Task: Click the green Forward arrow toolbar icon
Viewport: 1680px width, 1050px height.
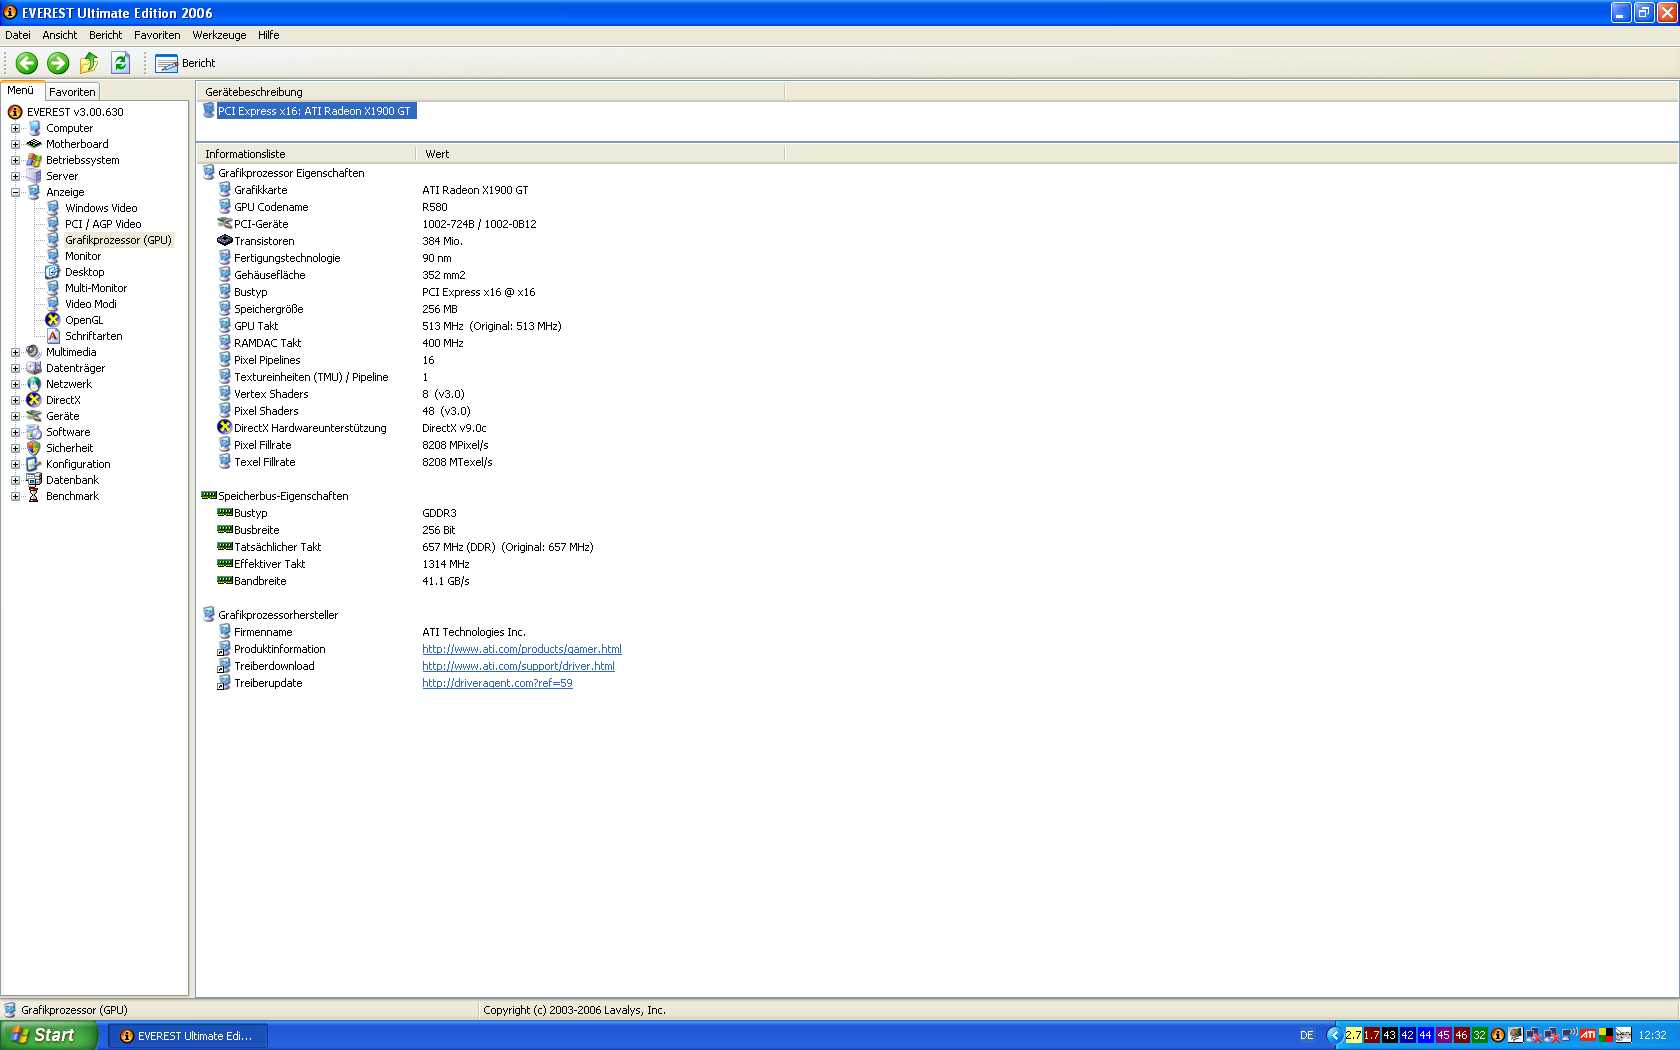Action: point(58,63)
